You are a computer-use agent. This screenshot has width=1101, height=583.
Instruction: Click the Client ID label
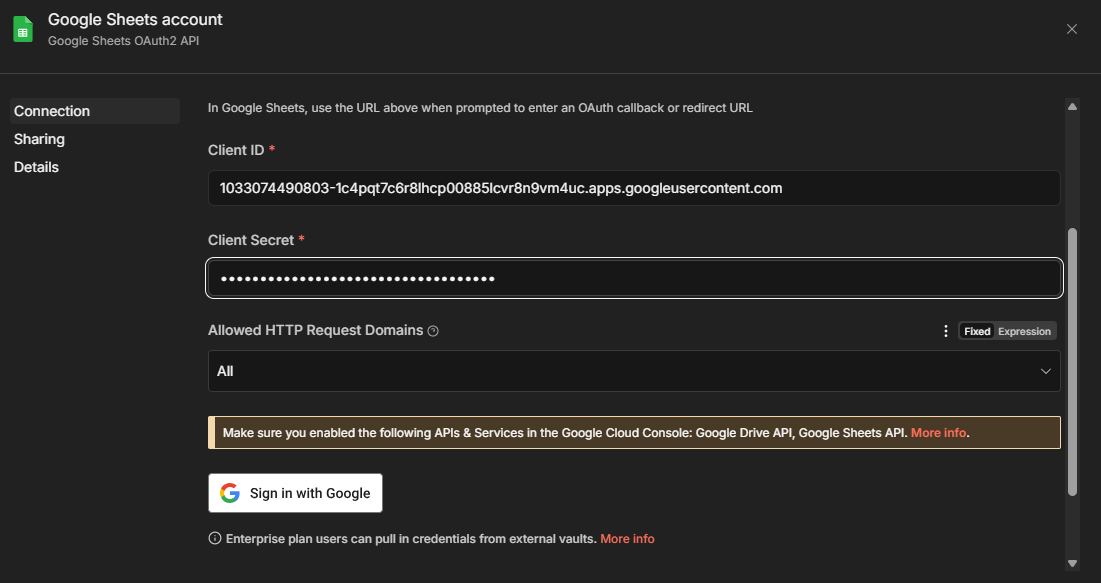tap(236, 150)
